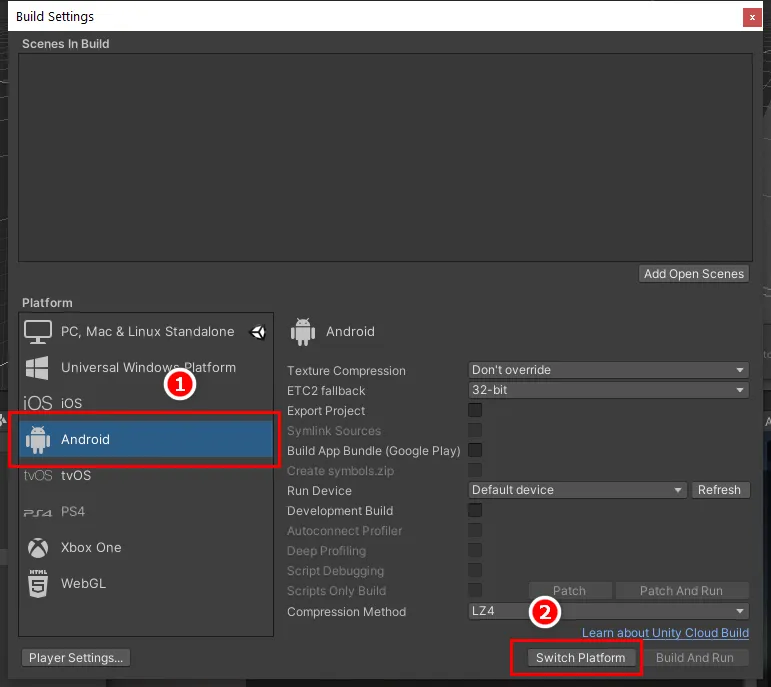Choose the iOS platform icon
The height and width of the screenshot is (687, 771).
[38, 403]
